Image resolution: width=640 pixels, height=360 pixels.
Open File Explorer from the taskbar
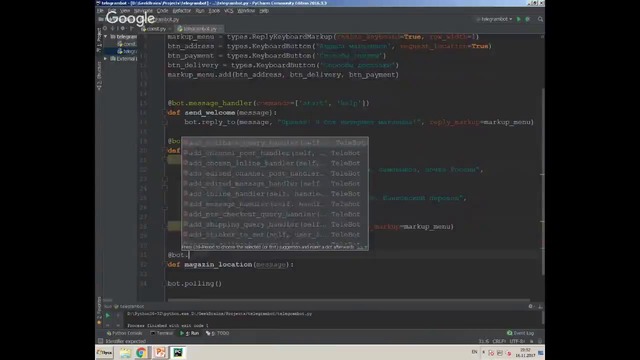click(x=125, y=353)
